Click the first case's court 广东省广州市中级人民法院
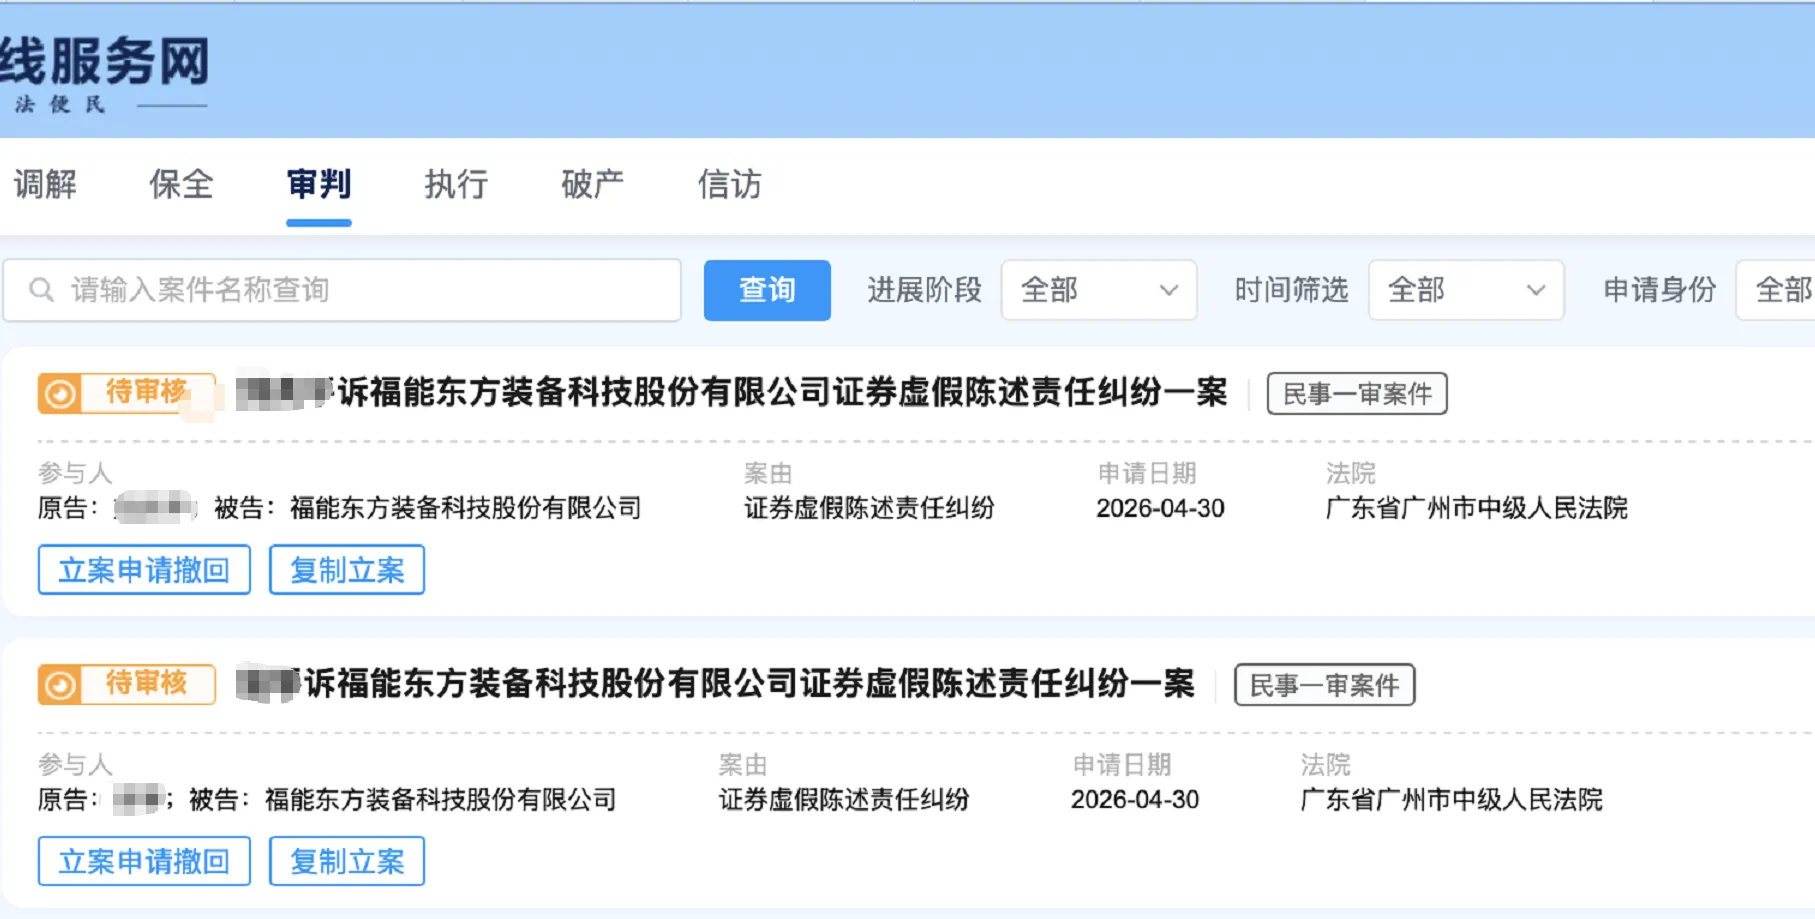 (1476, 508)
